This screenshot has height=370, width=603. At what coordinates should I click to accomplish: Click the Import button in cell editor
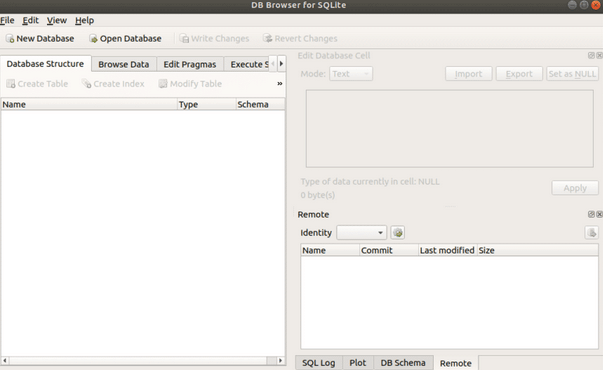[x=468, y=74]
